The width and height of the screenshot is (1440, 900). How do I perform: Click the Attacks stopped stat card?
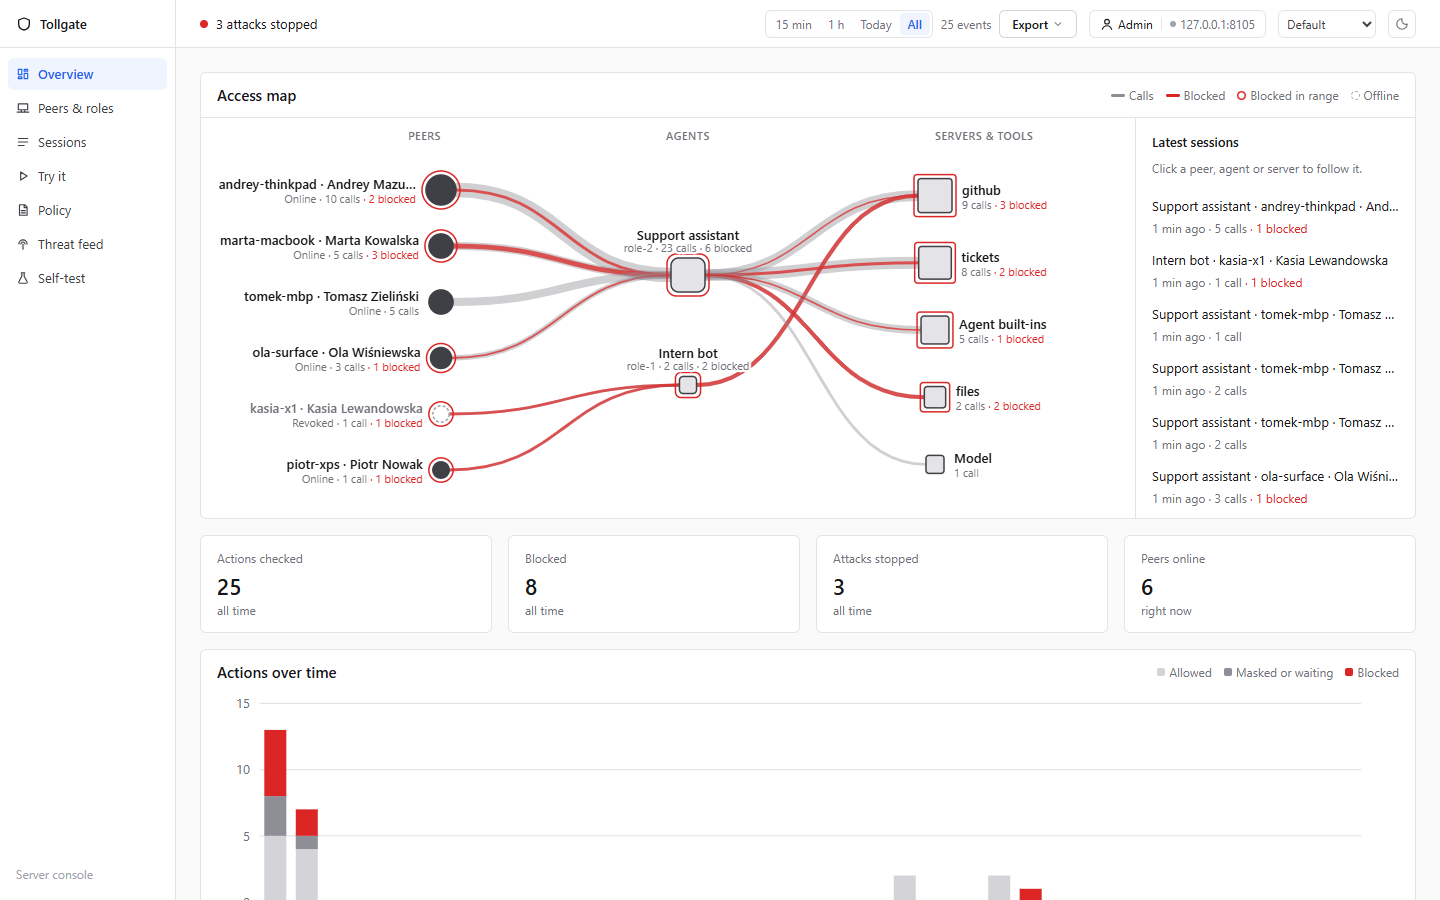click(962, 584)
